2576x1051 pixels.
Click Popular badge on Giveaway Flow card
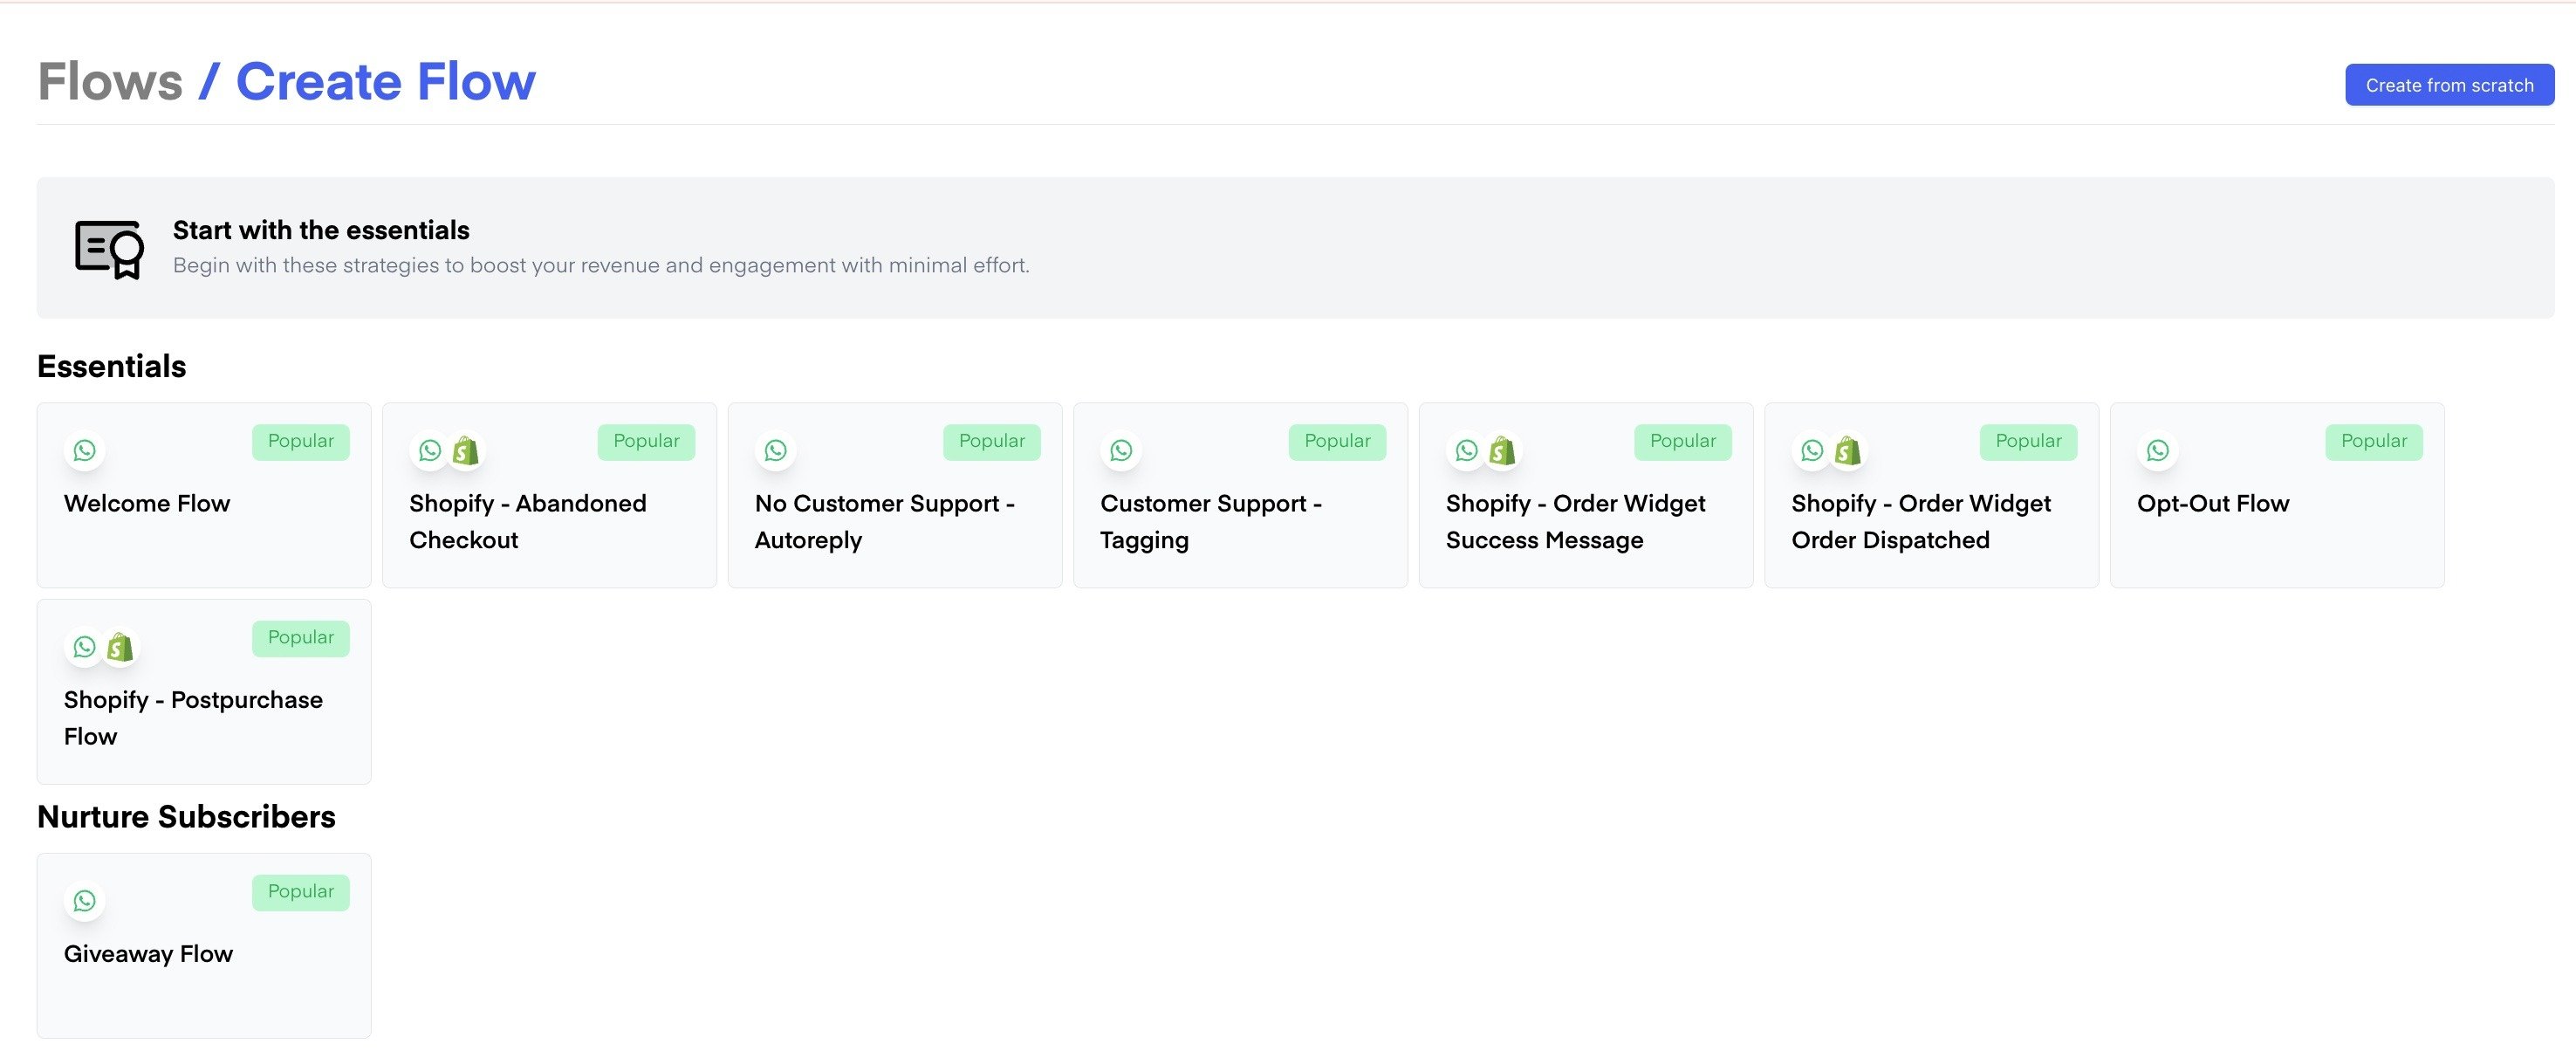301,891
